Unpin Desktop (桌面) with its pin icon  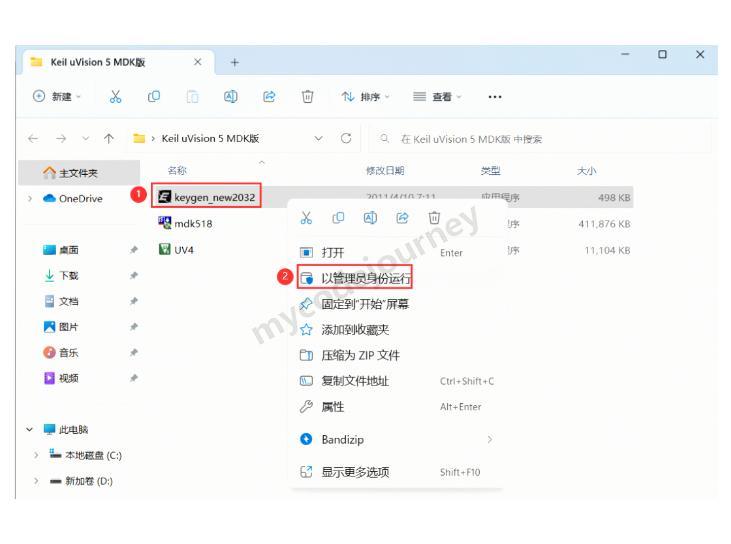(134, 250)
